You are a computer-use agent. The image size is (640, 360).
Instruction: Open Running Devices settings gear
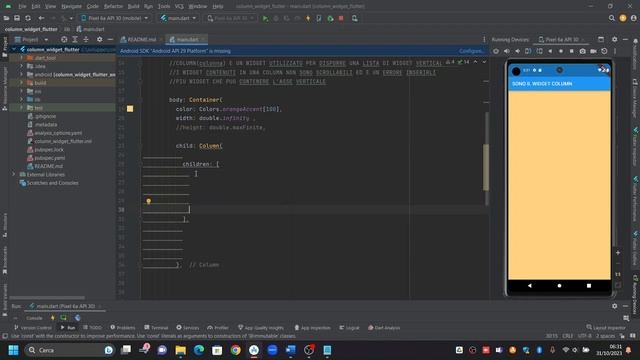(614, 40)
